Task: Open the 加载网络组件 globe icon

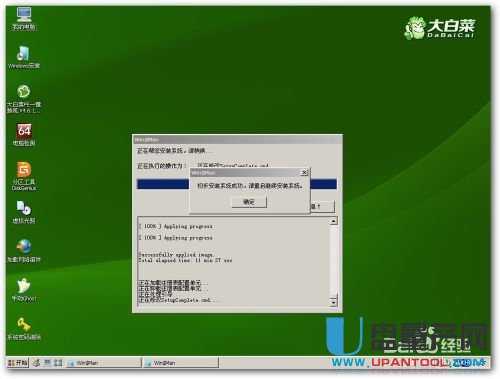Action: tap(24, 251)
